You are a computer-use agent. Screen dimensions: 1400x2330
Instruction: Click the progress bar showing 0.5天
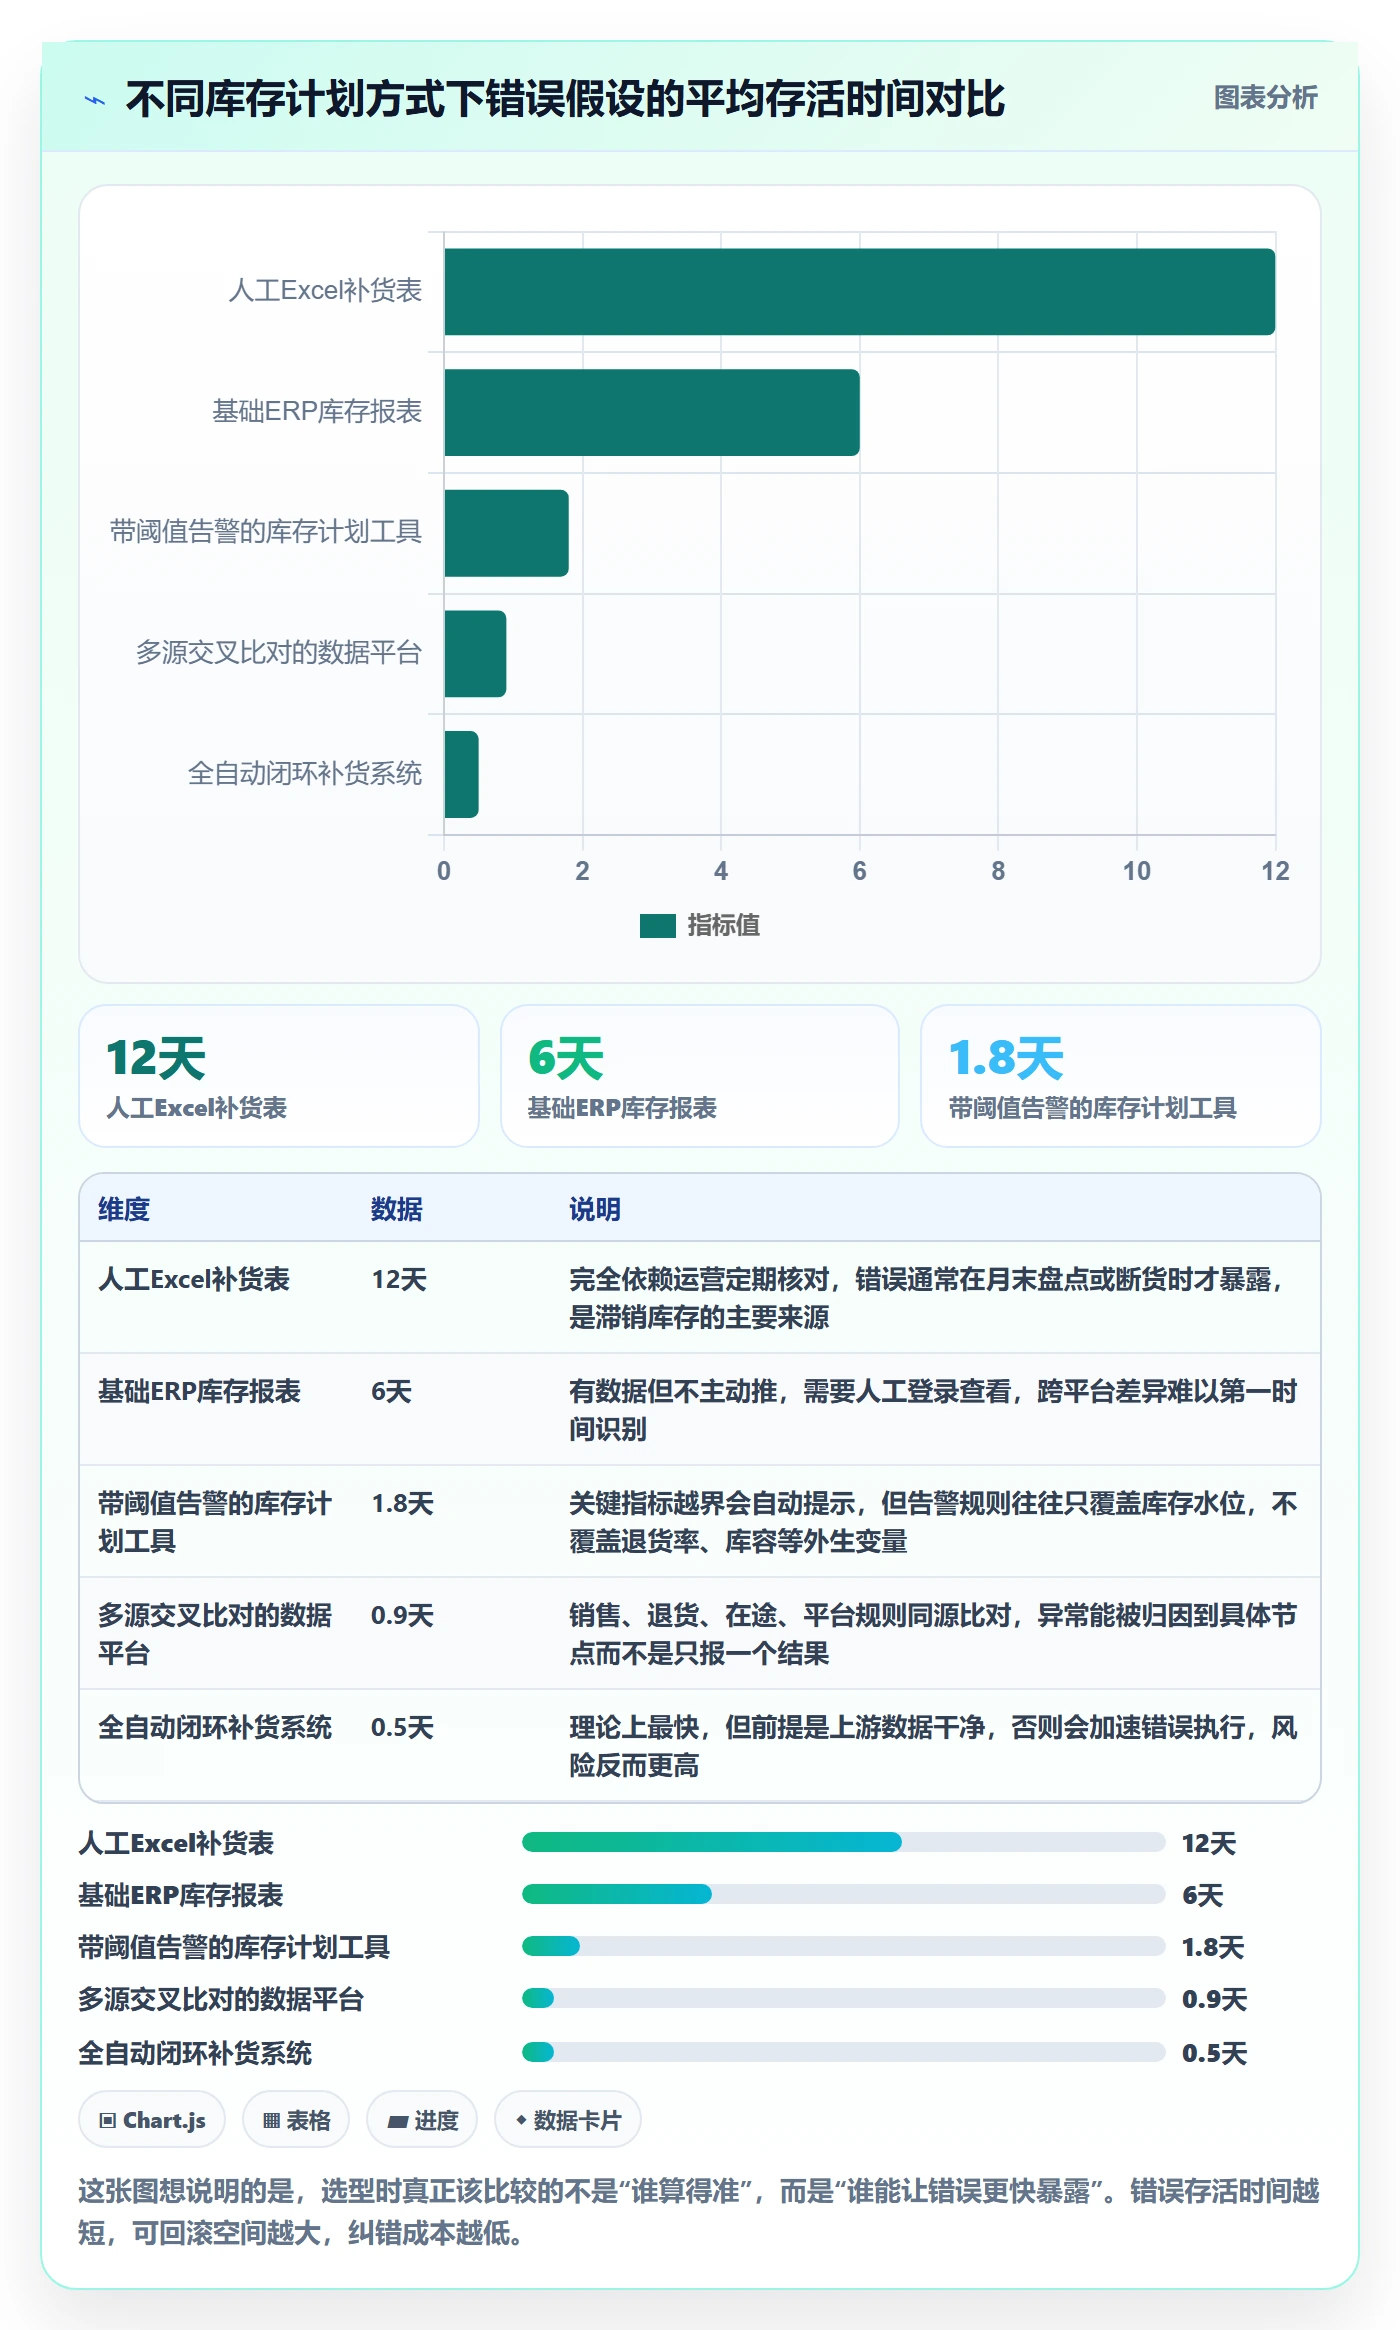coord(844,2052)
